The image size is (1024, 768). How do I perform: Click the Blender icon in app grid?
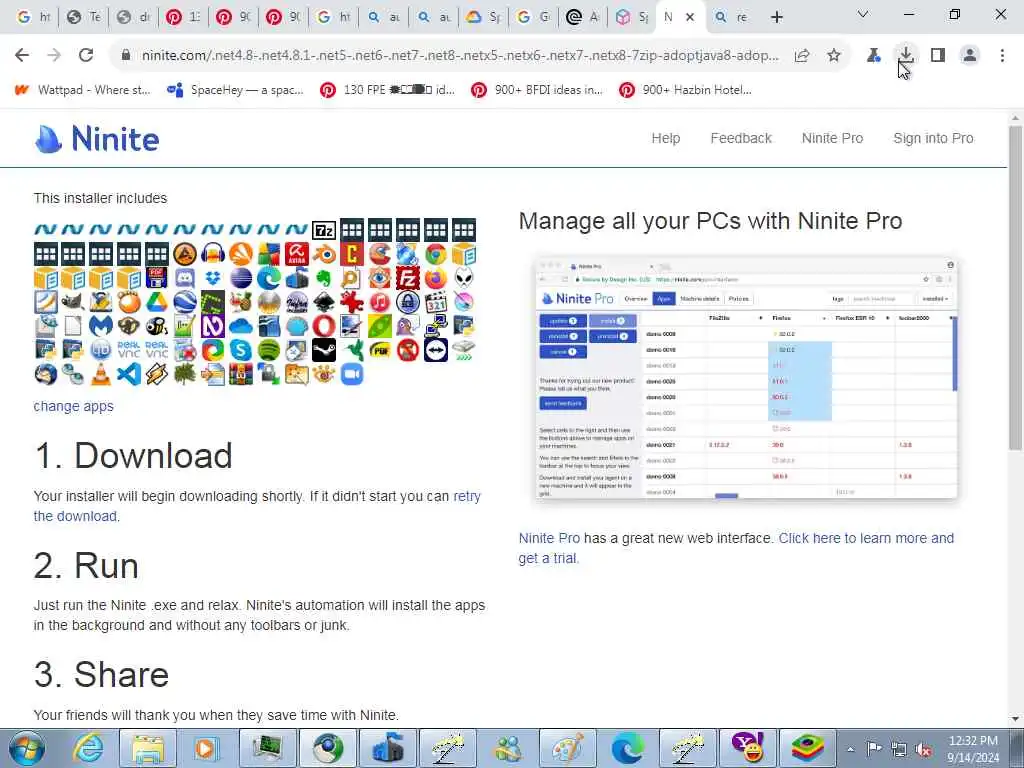point(325,254)
